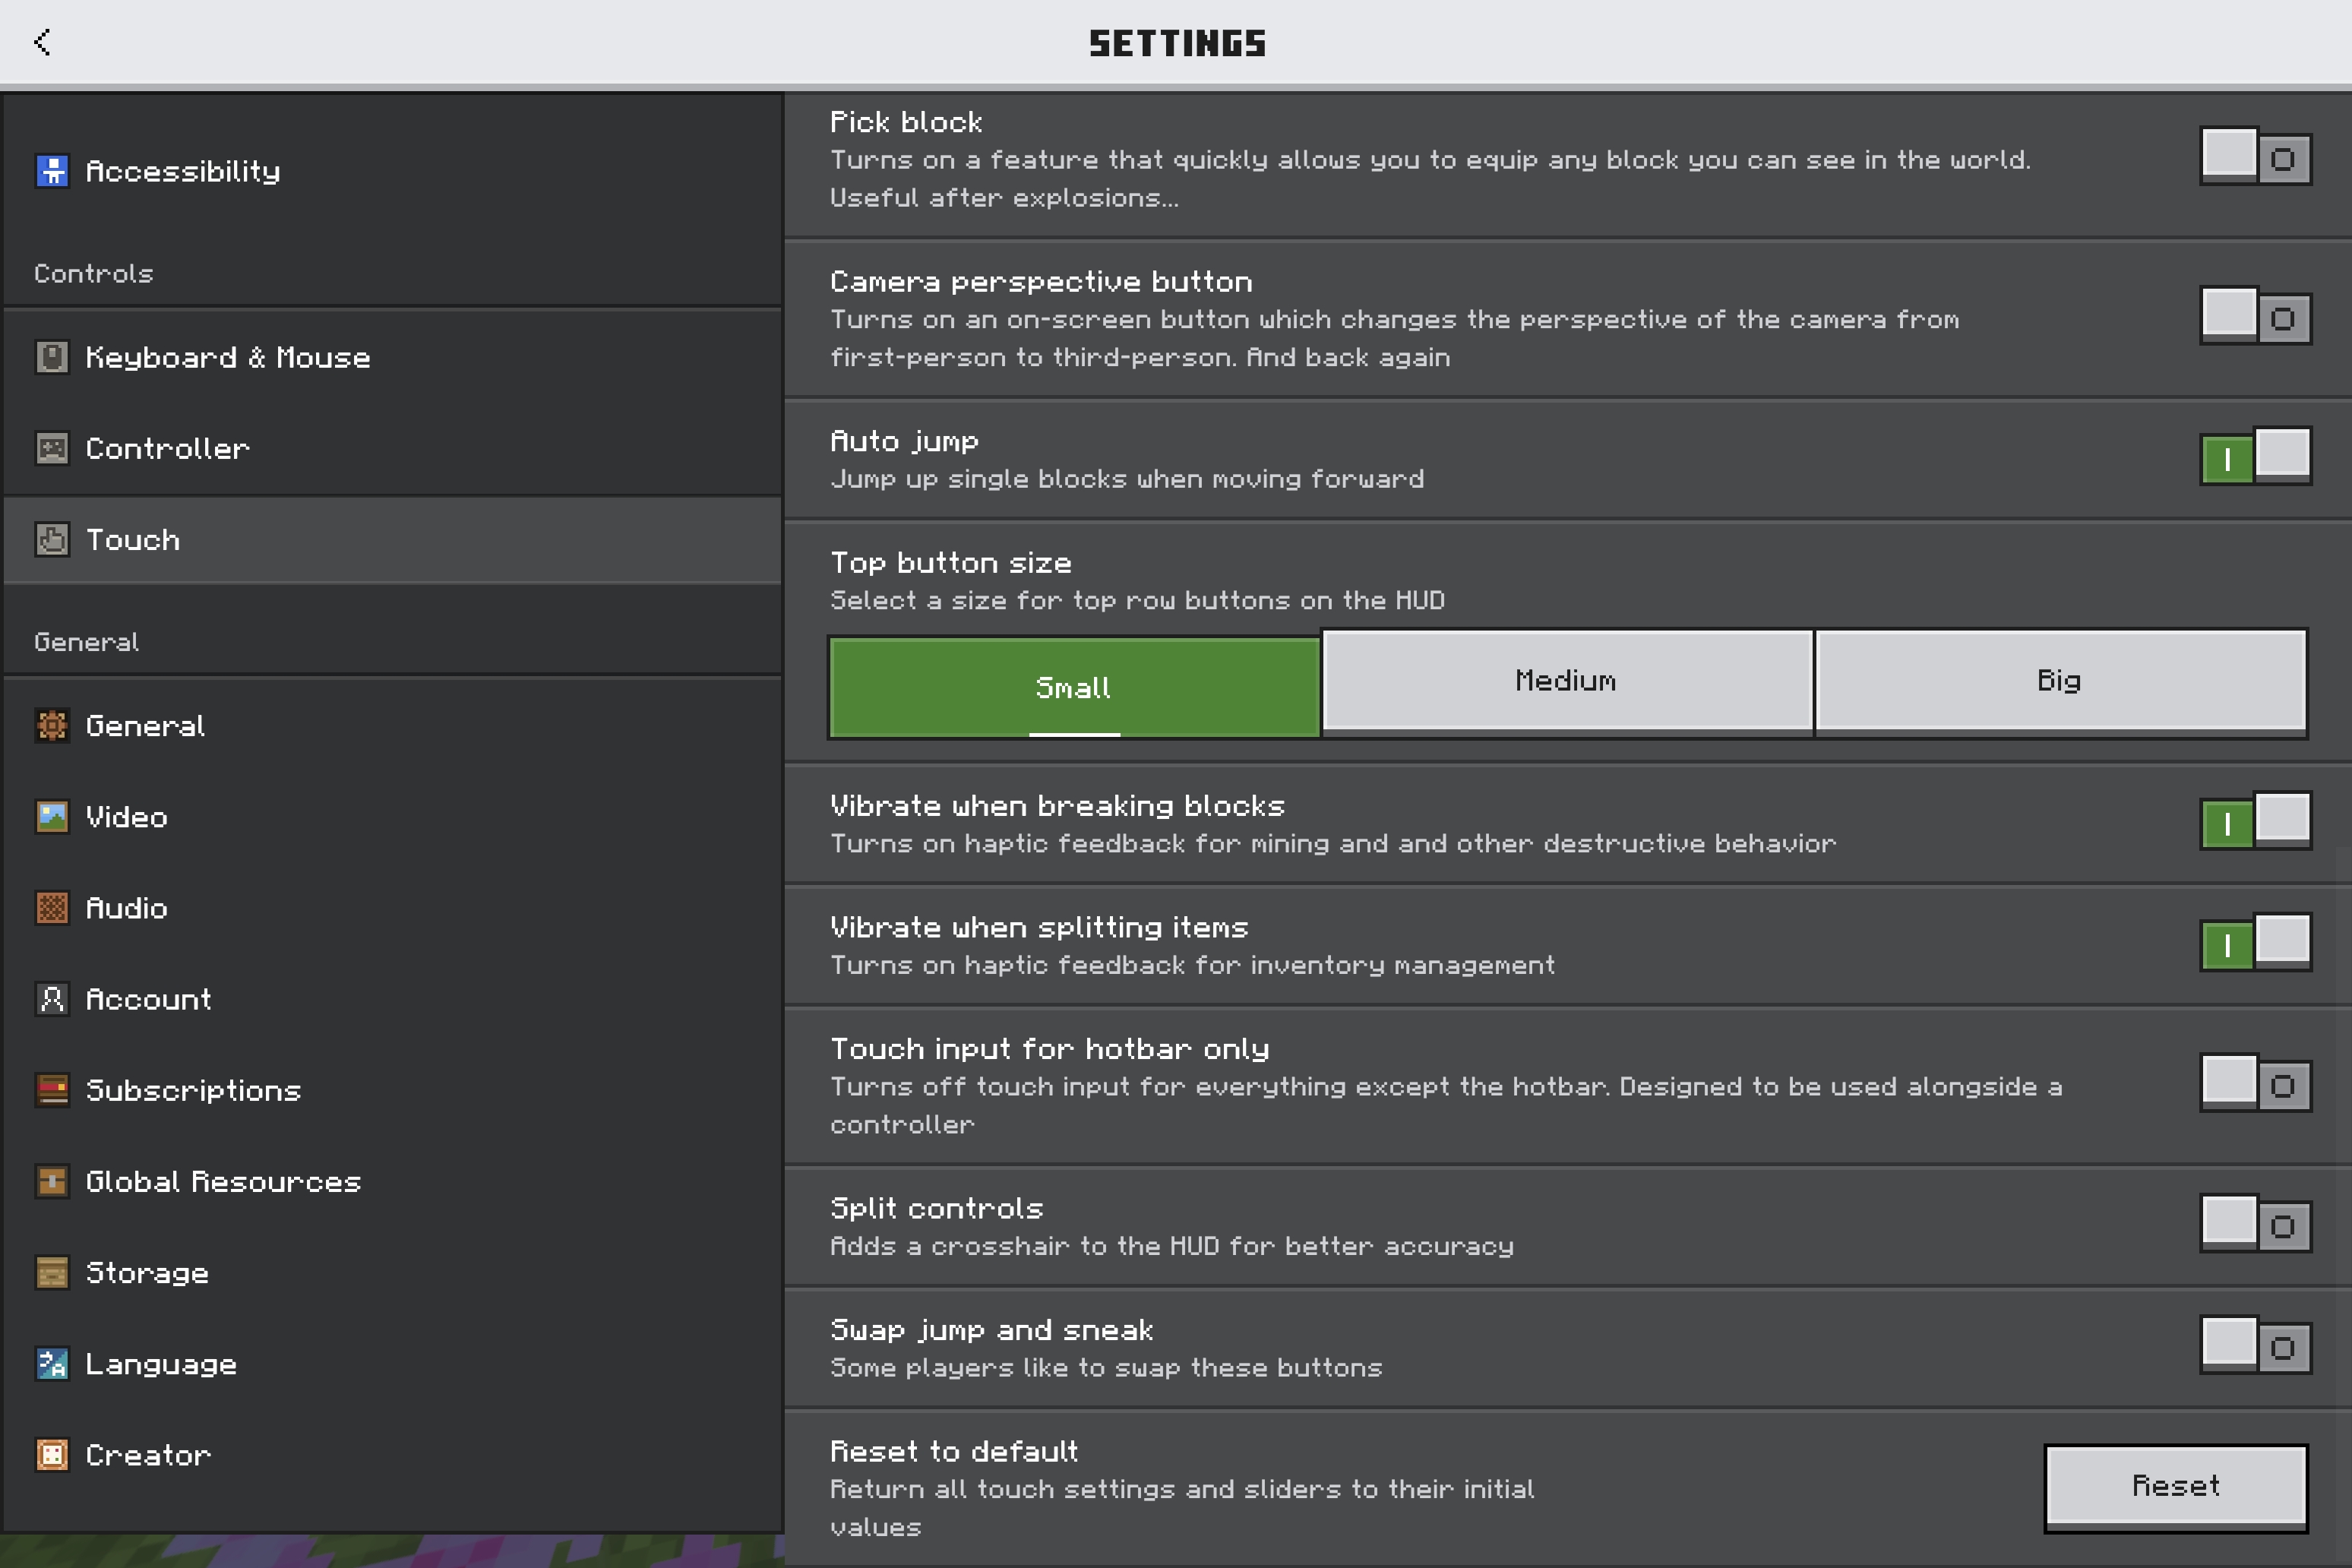The width and height of the screenshot is (2352, 1568).
Task: Open Controller settings icon
Action: click(52, 448)
